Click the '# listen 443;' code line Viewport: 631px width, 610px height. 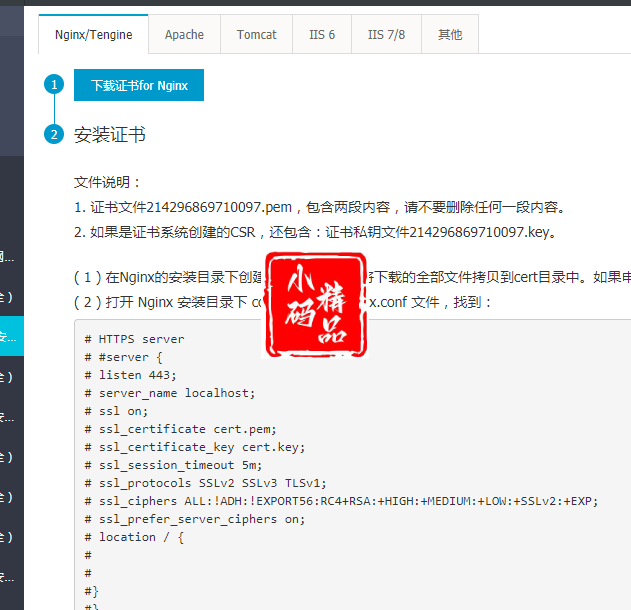130,375
